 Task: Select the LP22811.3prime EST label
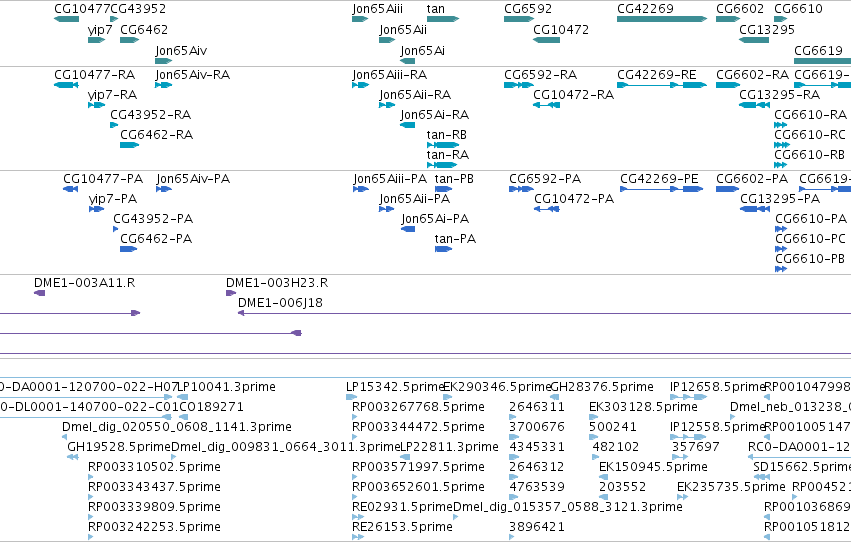(449, 448)
